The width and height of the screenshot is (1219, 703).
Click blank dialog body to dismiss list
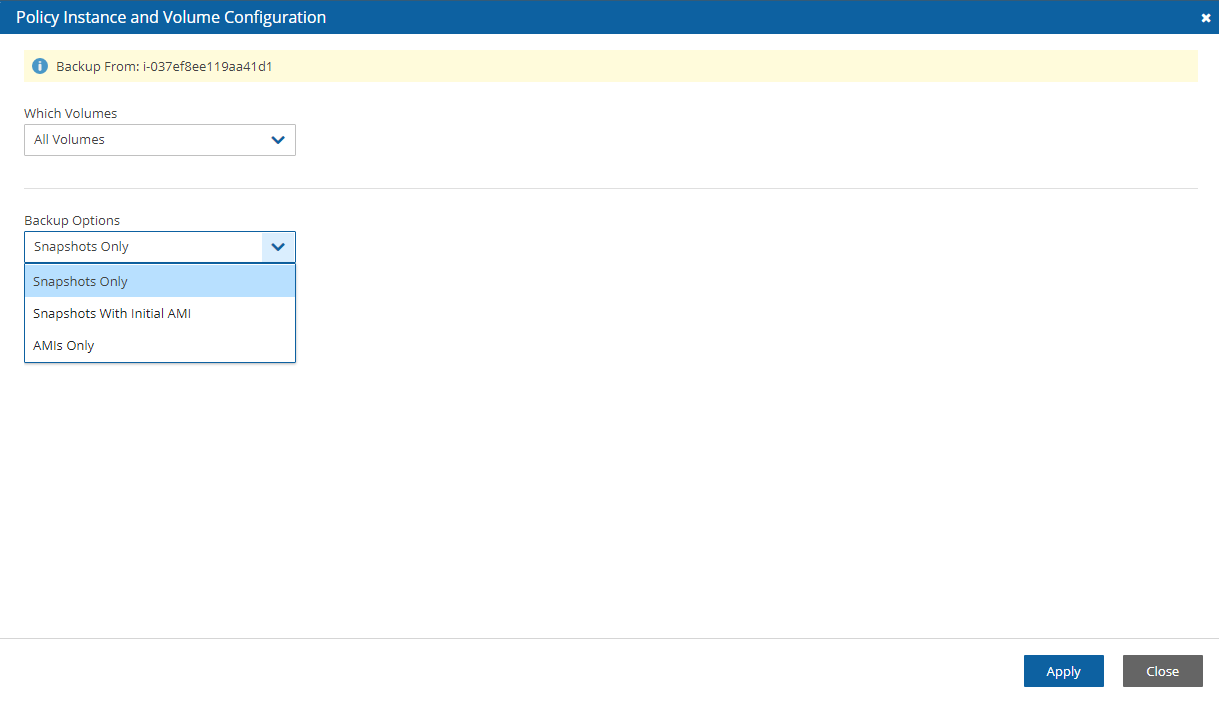tap(700, 450)
